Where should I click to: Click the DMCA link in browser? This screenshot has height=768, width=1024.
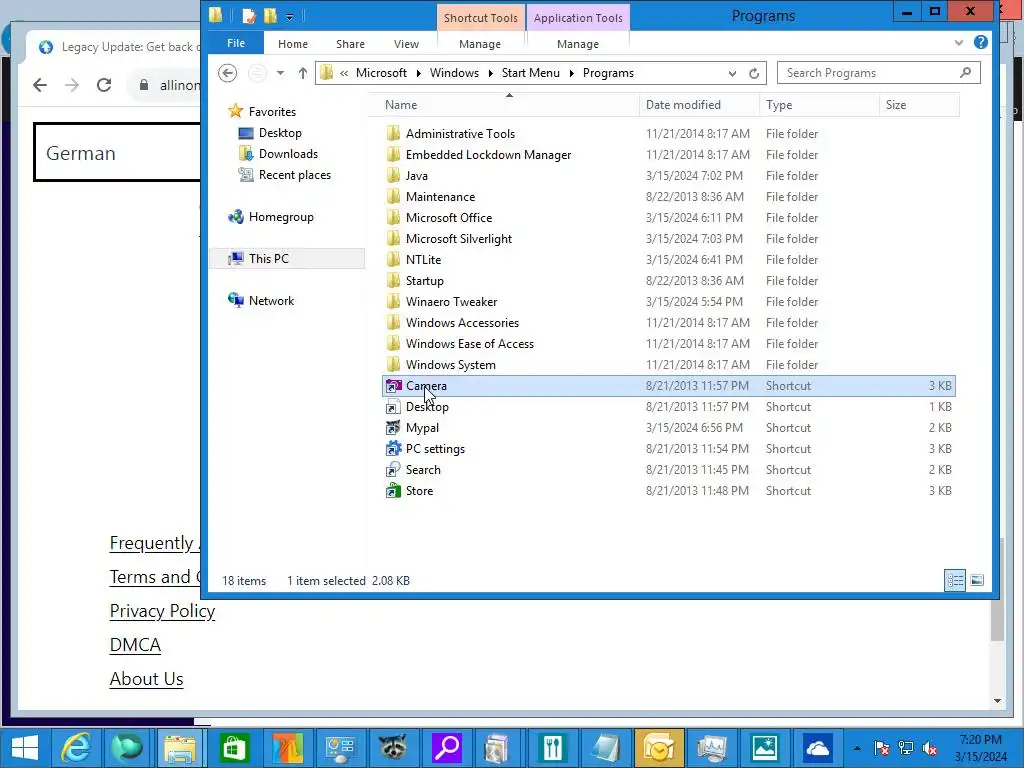point(135,645)
